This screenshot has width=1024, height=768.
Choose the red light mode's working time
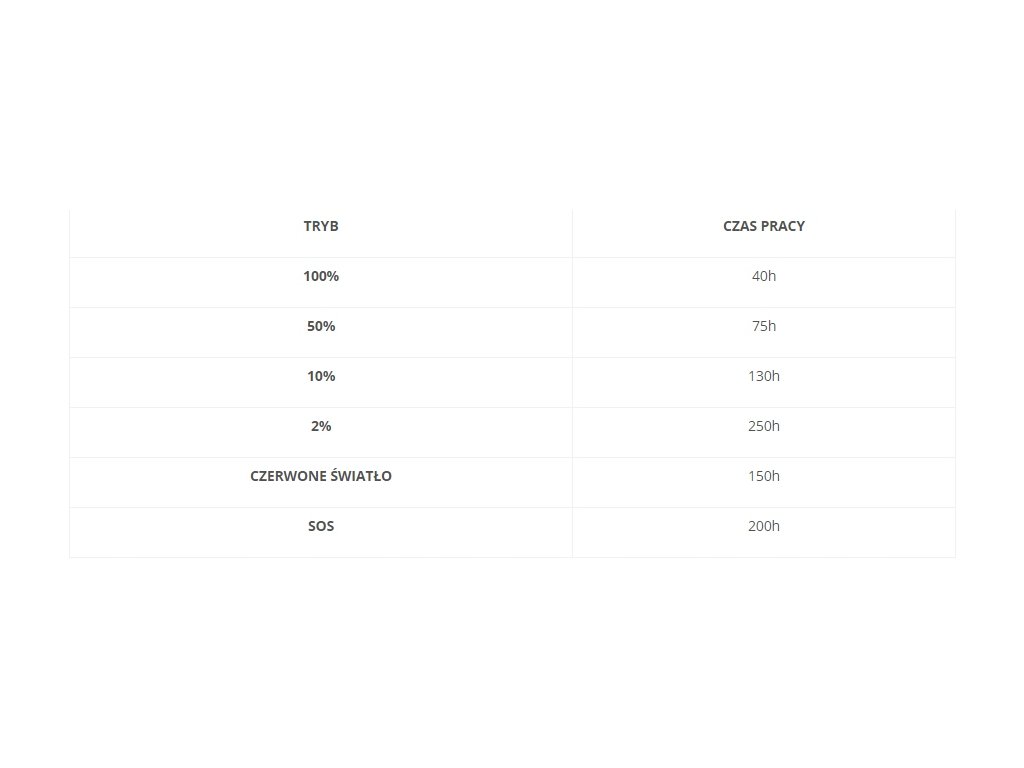(x=763, y=476)
